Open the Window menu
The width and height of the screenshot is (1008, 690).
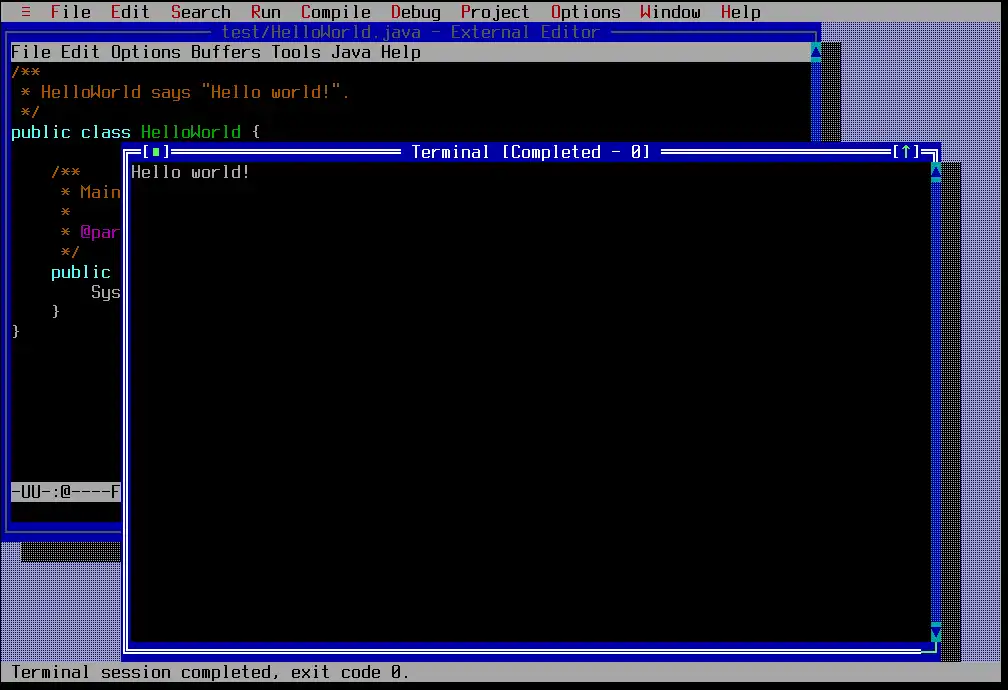coord(670,12)
